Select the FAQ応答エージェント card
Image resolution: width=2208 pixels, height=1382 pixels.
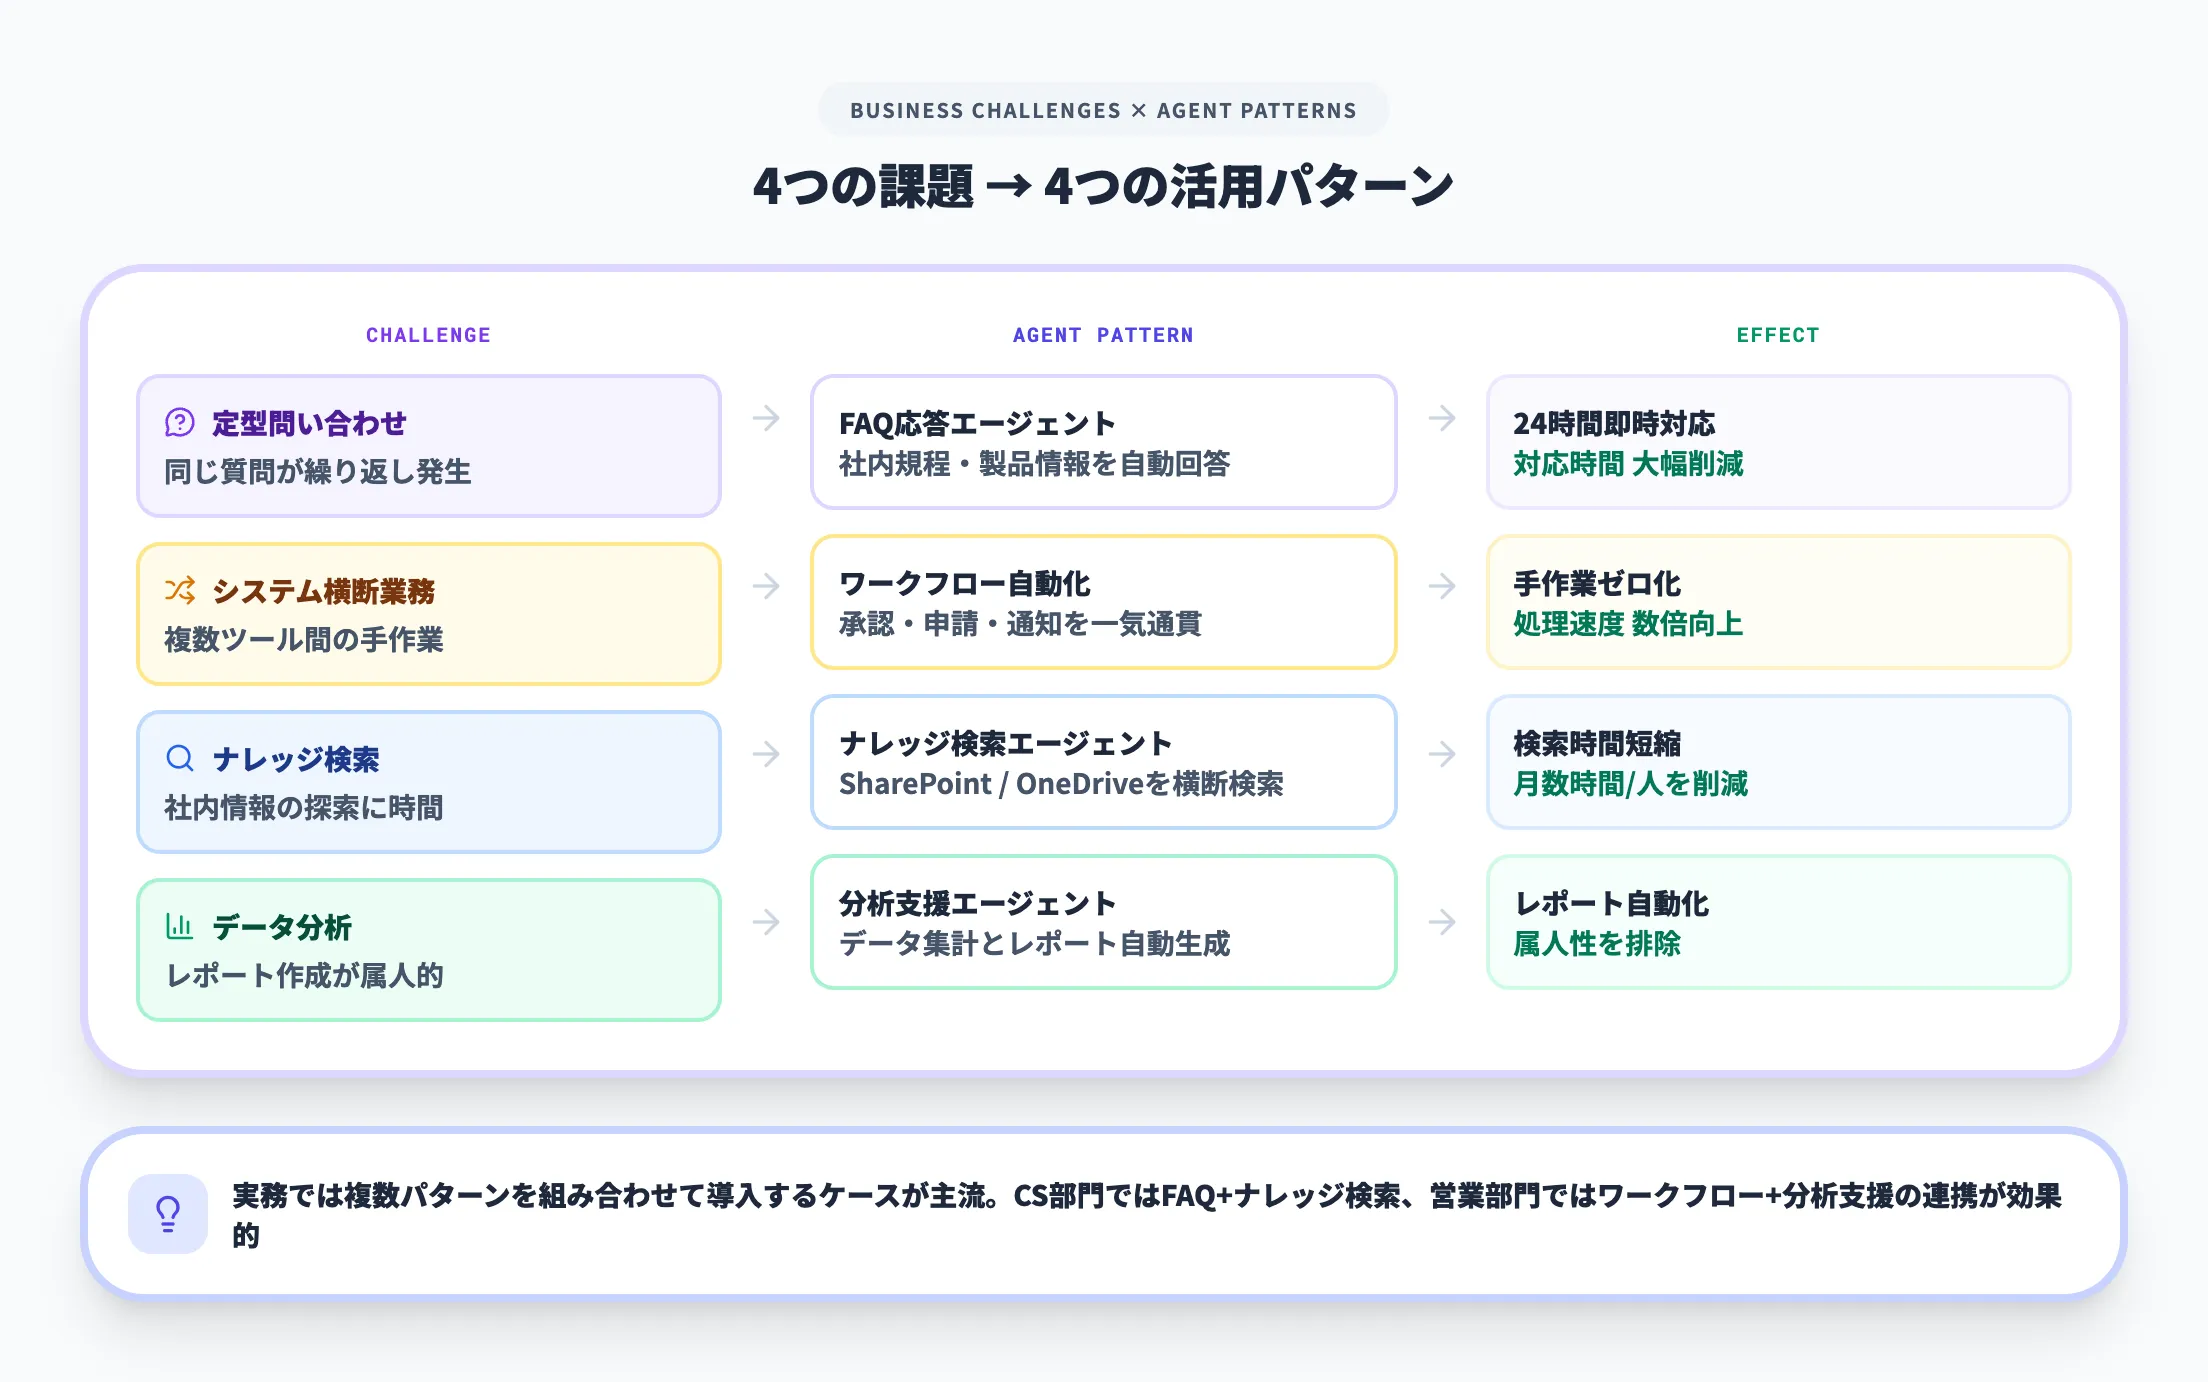pos(1102,442)
